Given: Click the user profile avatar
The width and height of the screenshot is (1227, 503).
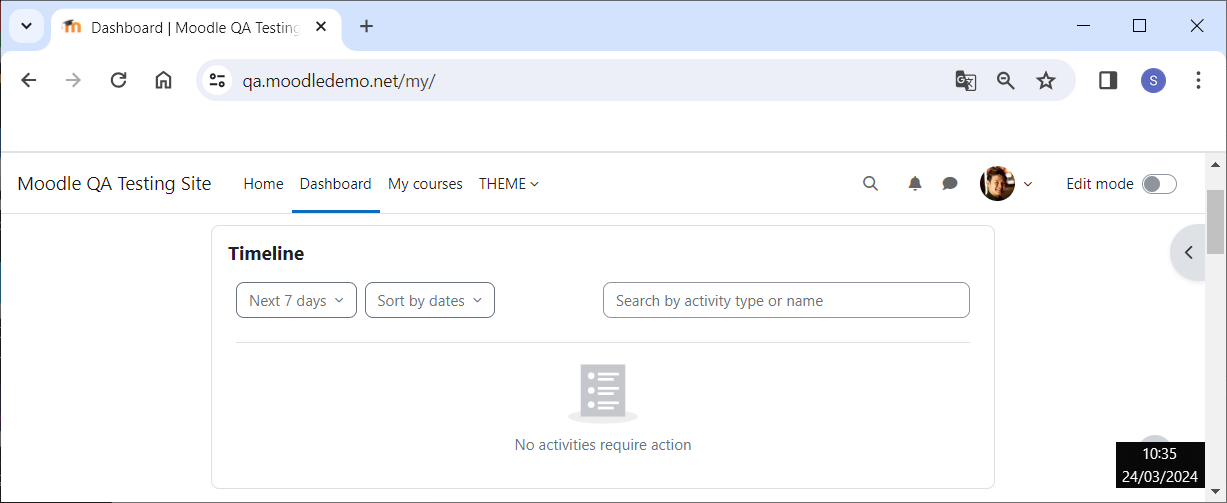Looking at the screenshot, I should [x=997, y=183].
